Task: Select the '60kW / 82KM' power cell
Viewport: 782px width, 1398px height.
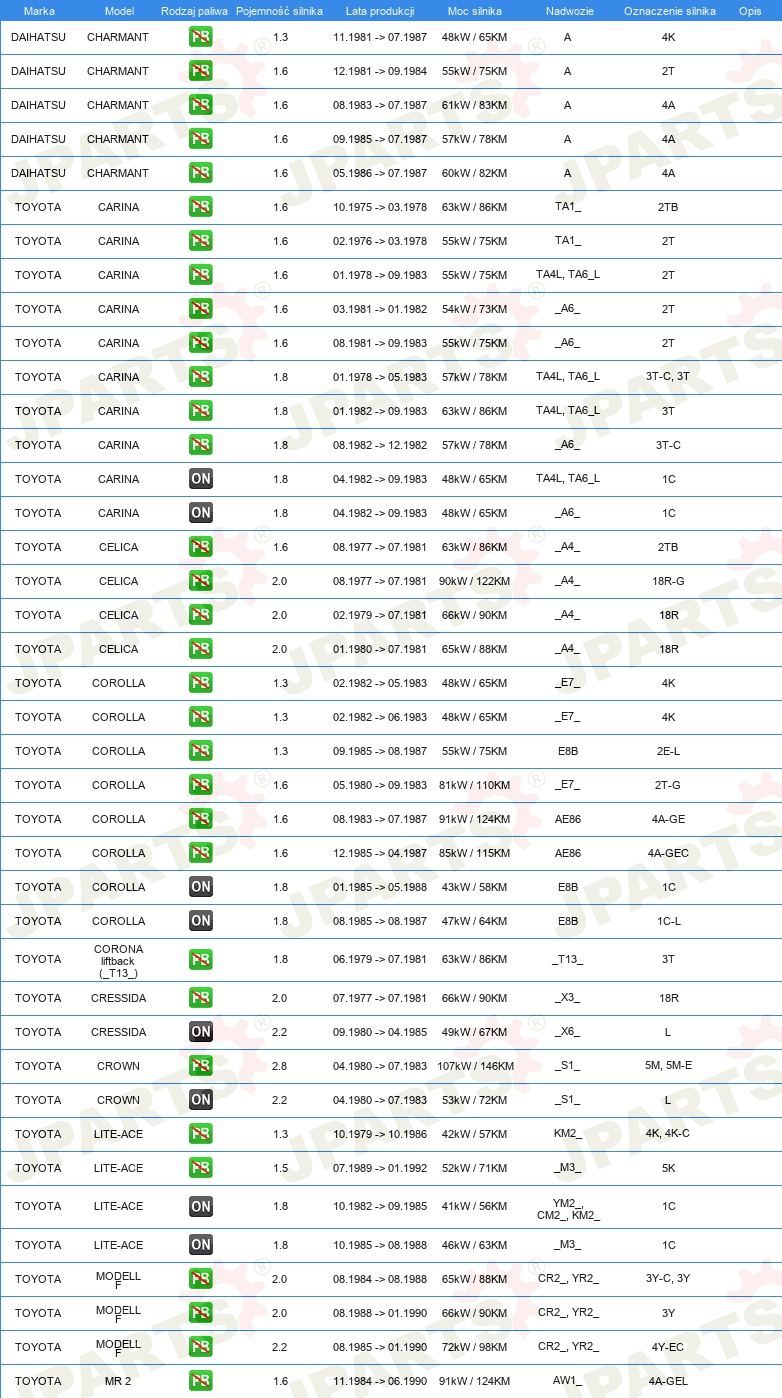Action: click(475, 173)
